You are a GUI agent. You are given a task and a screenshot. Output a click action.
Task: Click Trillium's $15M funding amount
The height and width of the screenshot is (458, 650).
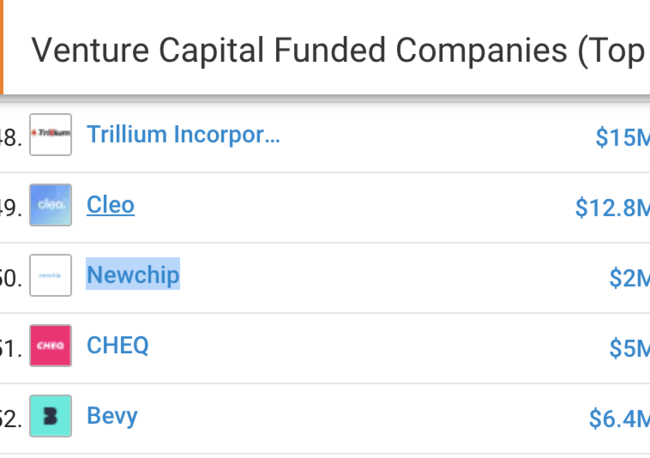click(x=623, y=137)
